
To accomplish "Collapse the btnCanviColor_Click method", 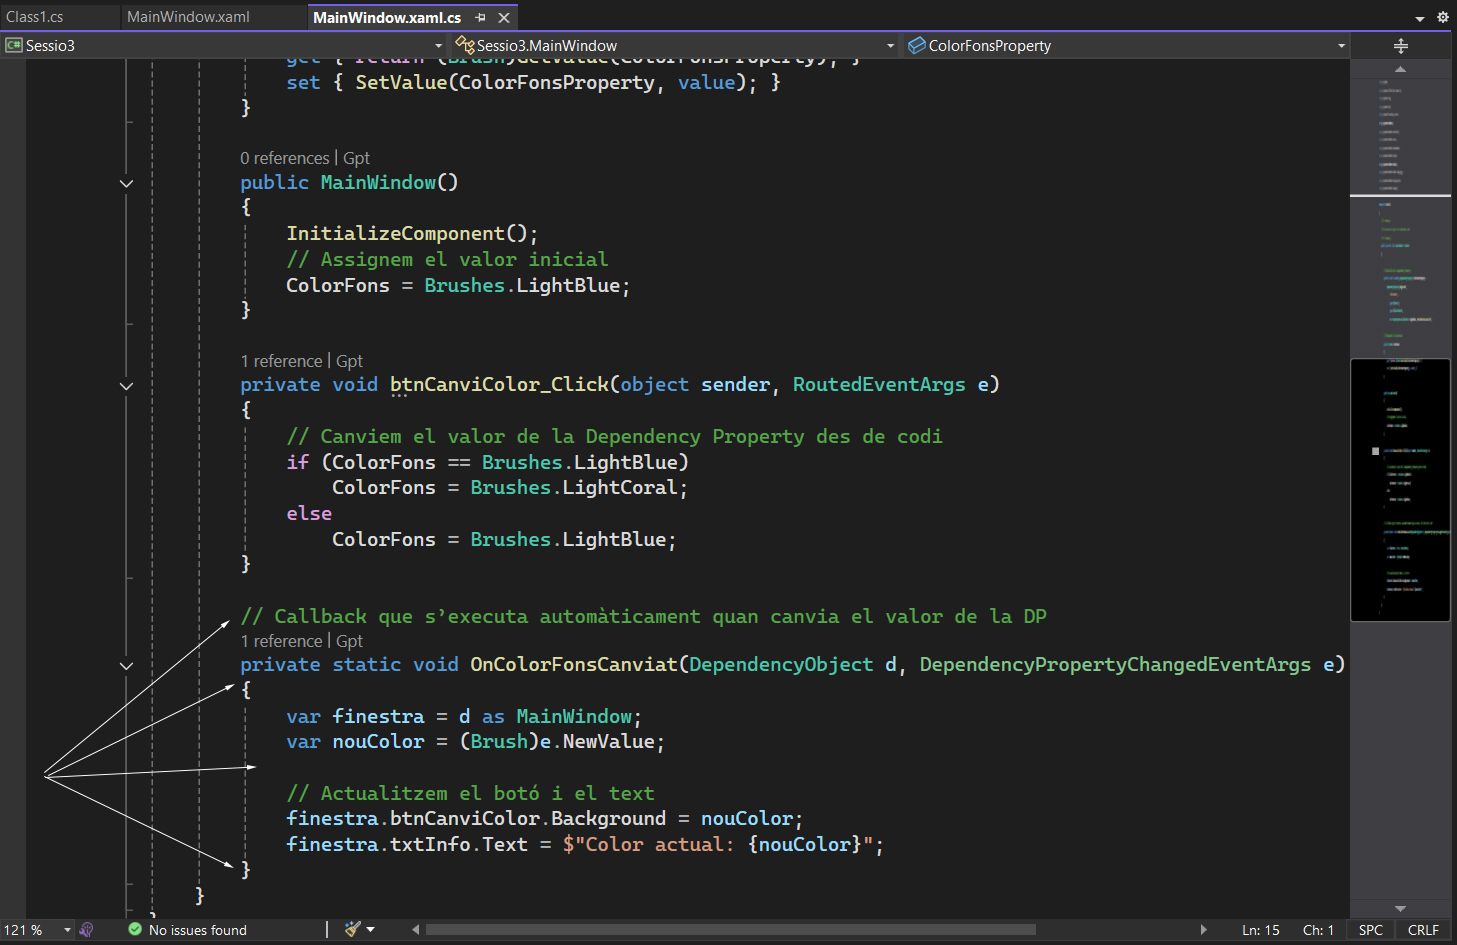I will point(126,386).
